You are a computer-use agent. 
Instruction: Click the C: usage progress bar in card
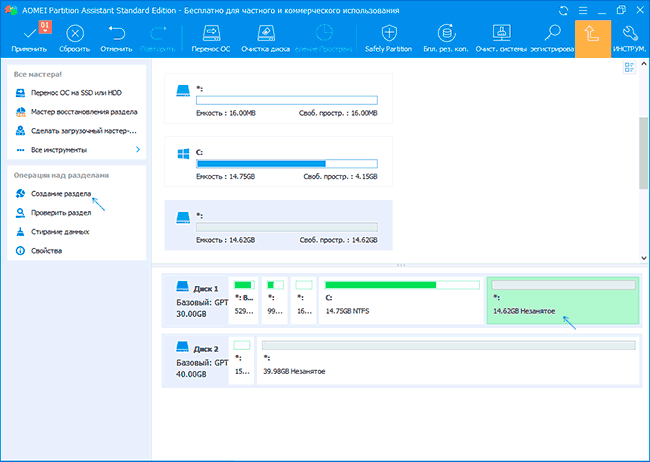pyautogui.click(x=286, y=163)
